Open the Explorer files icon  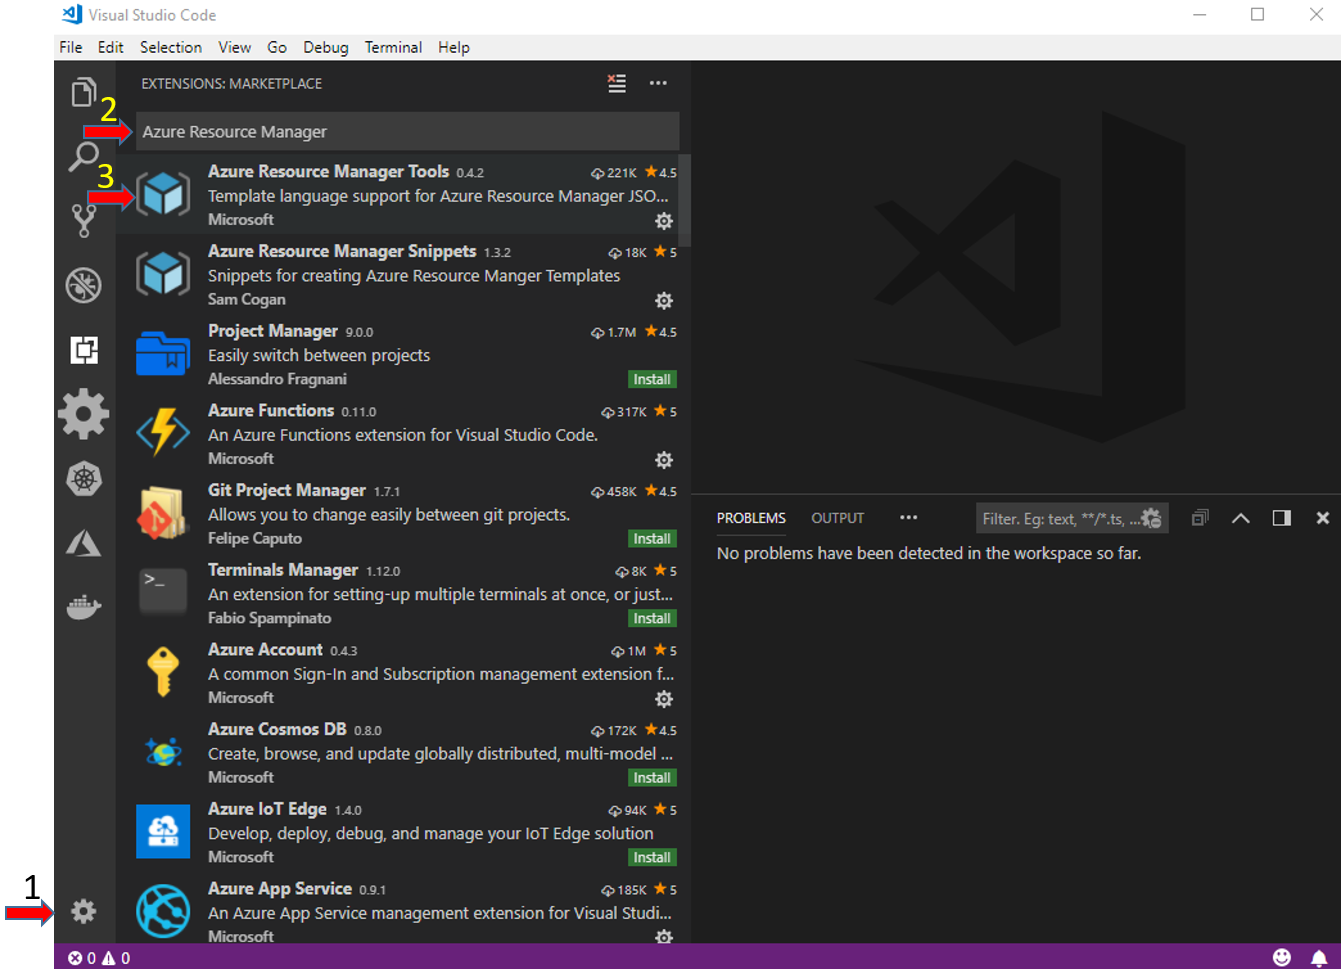84,92
